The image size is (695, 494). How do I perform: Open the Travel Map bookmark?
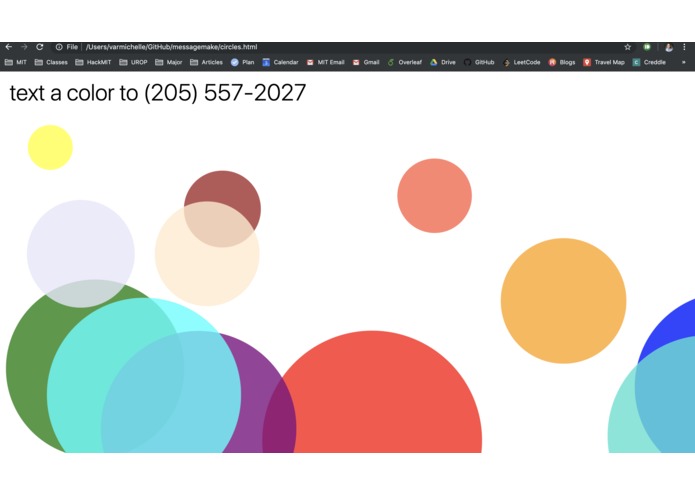[604, 62]
